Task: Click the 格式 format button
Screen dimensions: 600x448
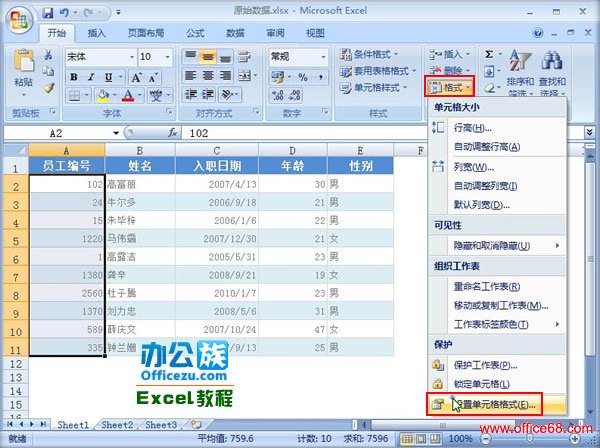Action: (x=450, y=88)
